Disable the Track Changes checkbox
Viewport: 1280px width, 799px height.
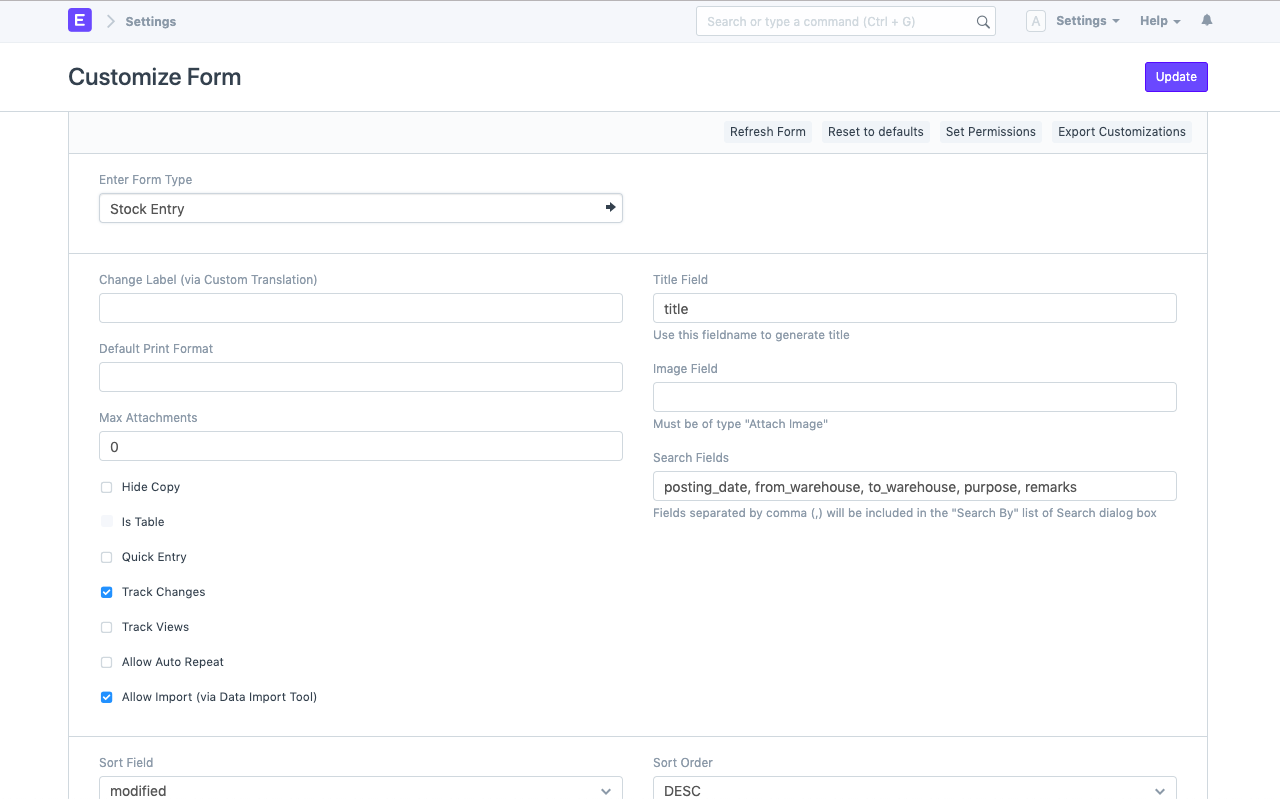pos(106,592)
